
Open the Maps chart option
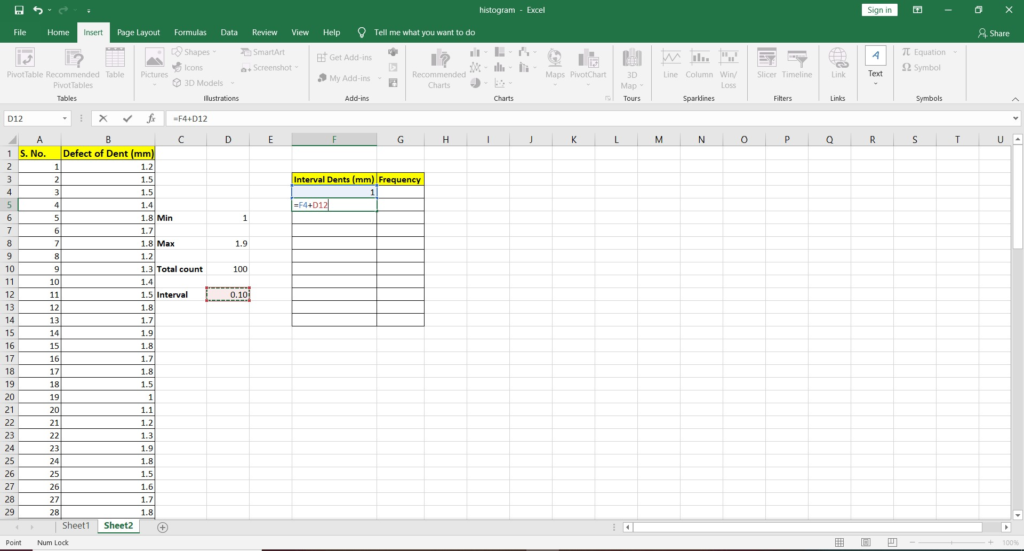click(555, 67)
